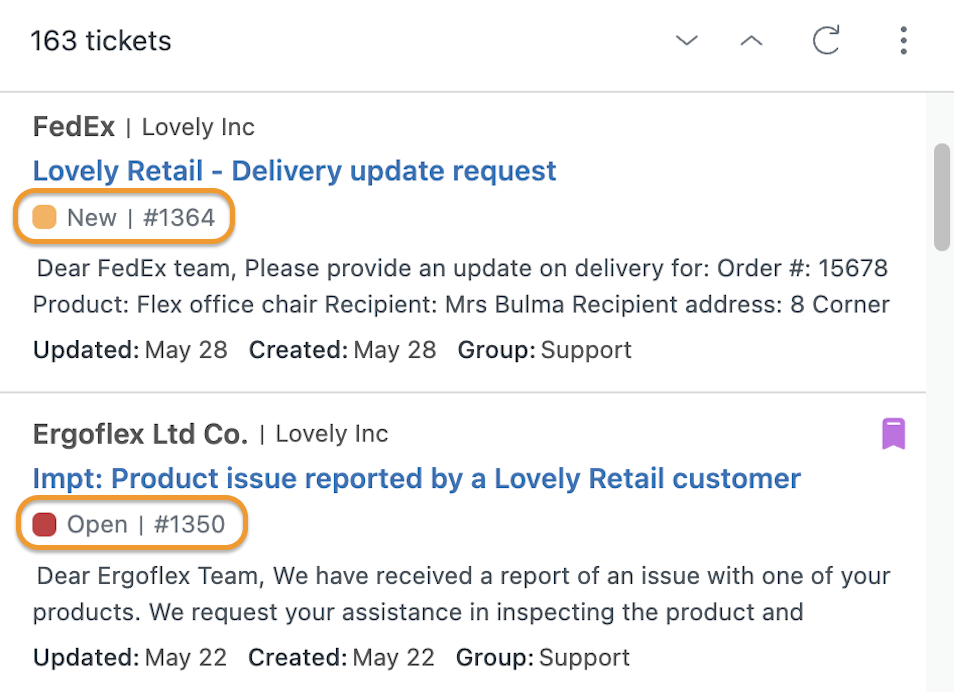Click Lovely Inc next to FedEx
The width and height of the screenshot is (954, 692).
point(198,127)
